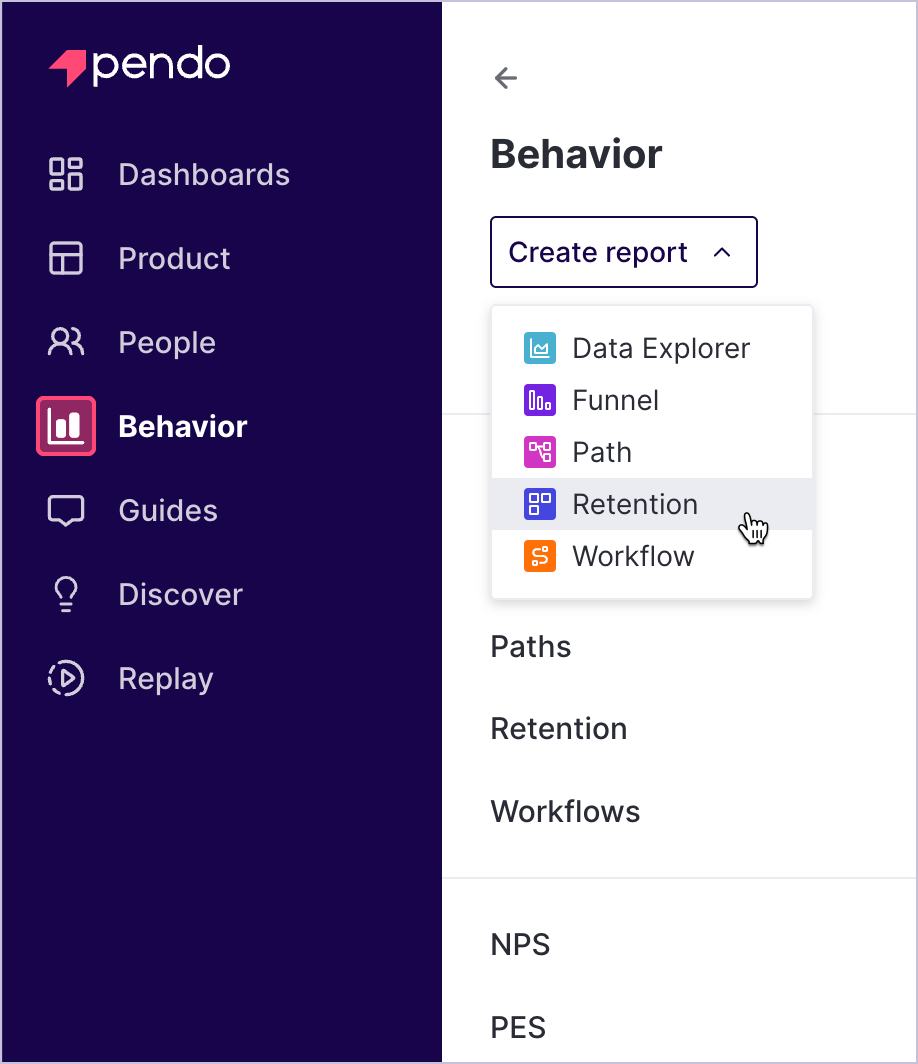The height and width of the screenshot is (1064, 918).
Task: Click the Replay play icon
Action: point(66,678)
